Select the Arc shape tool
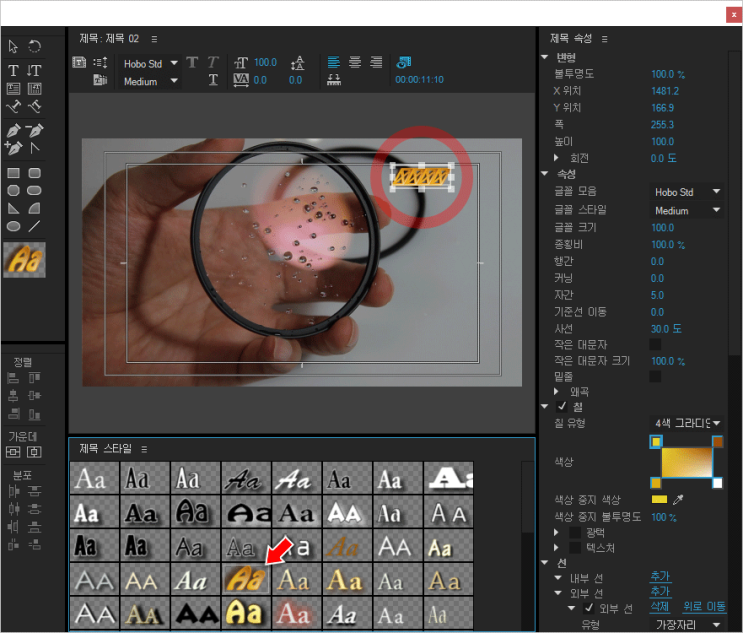743x633 pixels. [x=34, y=208]
